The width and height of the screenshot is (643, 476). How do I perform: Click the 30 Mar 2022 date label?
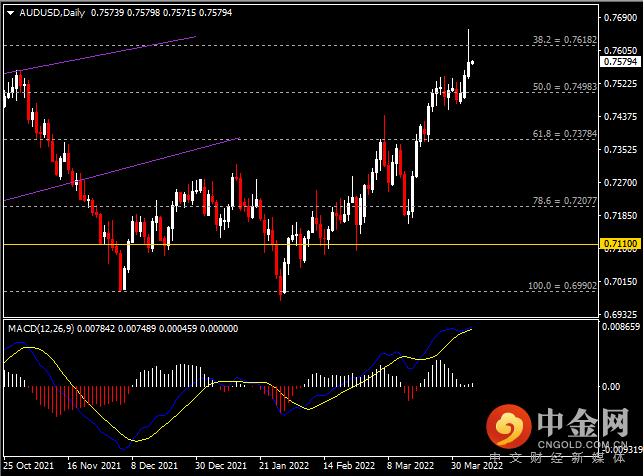pos(477,466)
